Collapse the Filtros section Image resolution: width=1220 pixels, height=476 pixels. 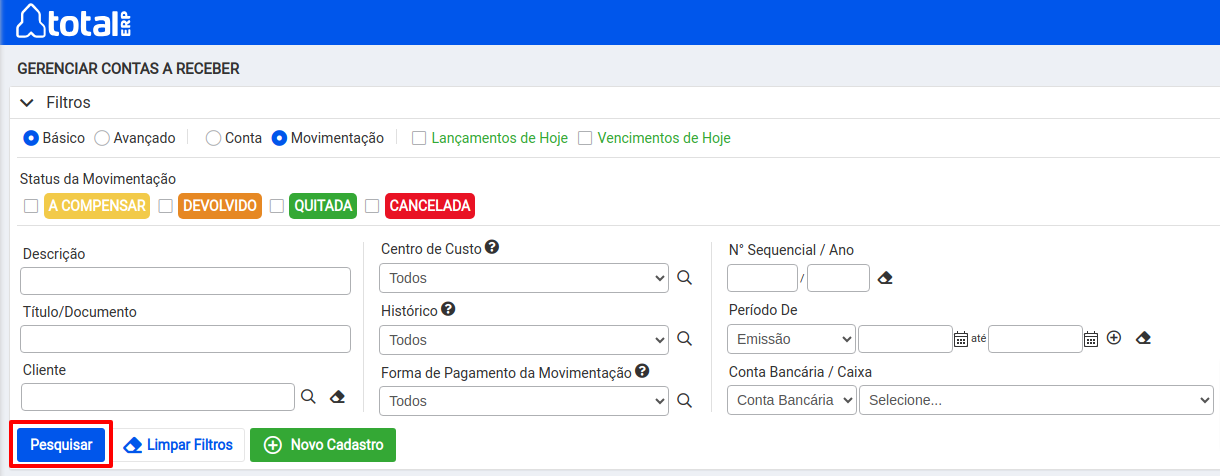(27, 103)
